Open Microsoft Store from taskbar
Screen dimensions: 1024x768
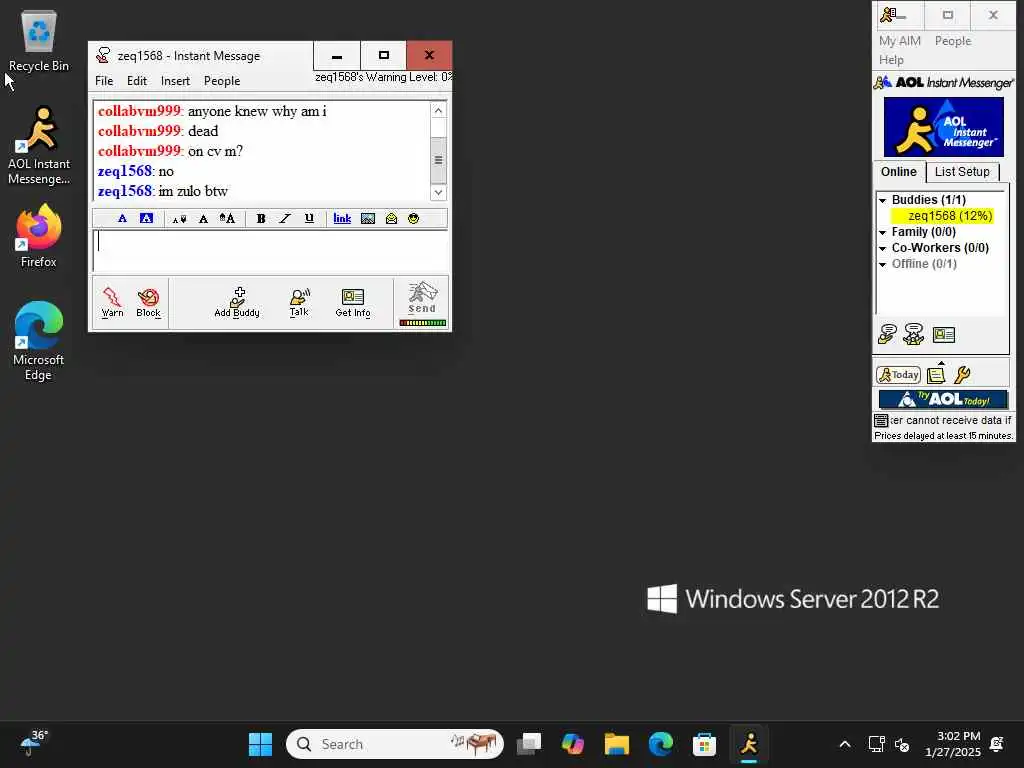point(704,744)
